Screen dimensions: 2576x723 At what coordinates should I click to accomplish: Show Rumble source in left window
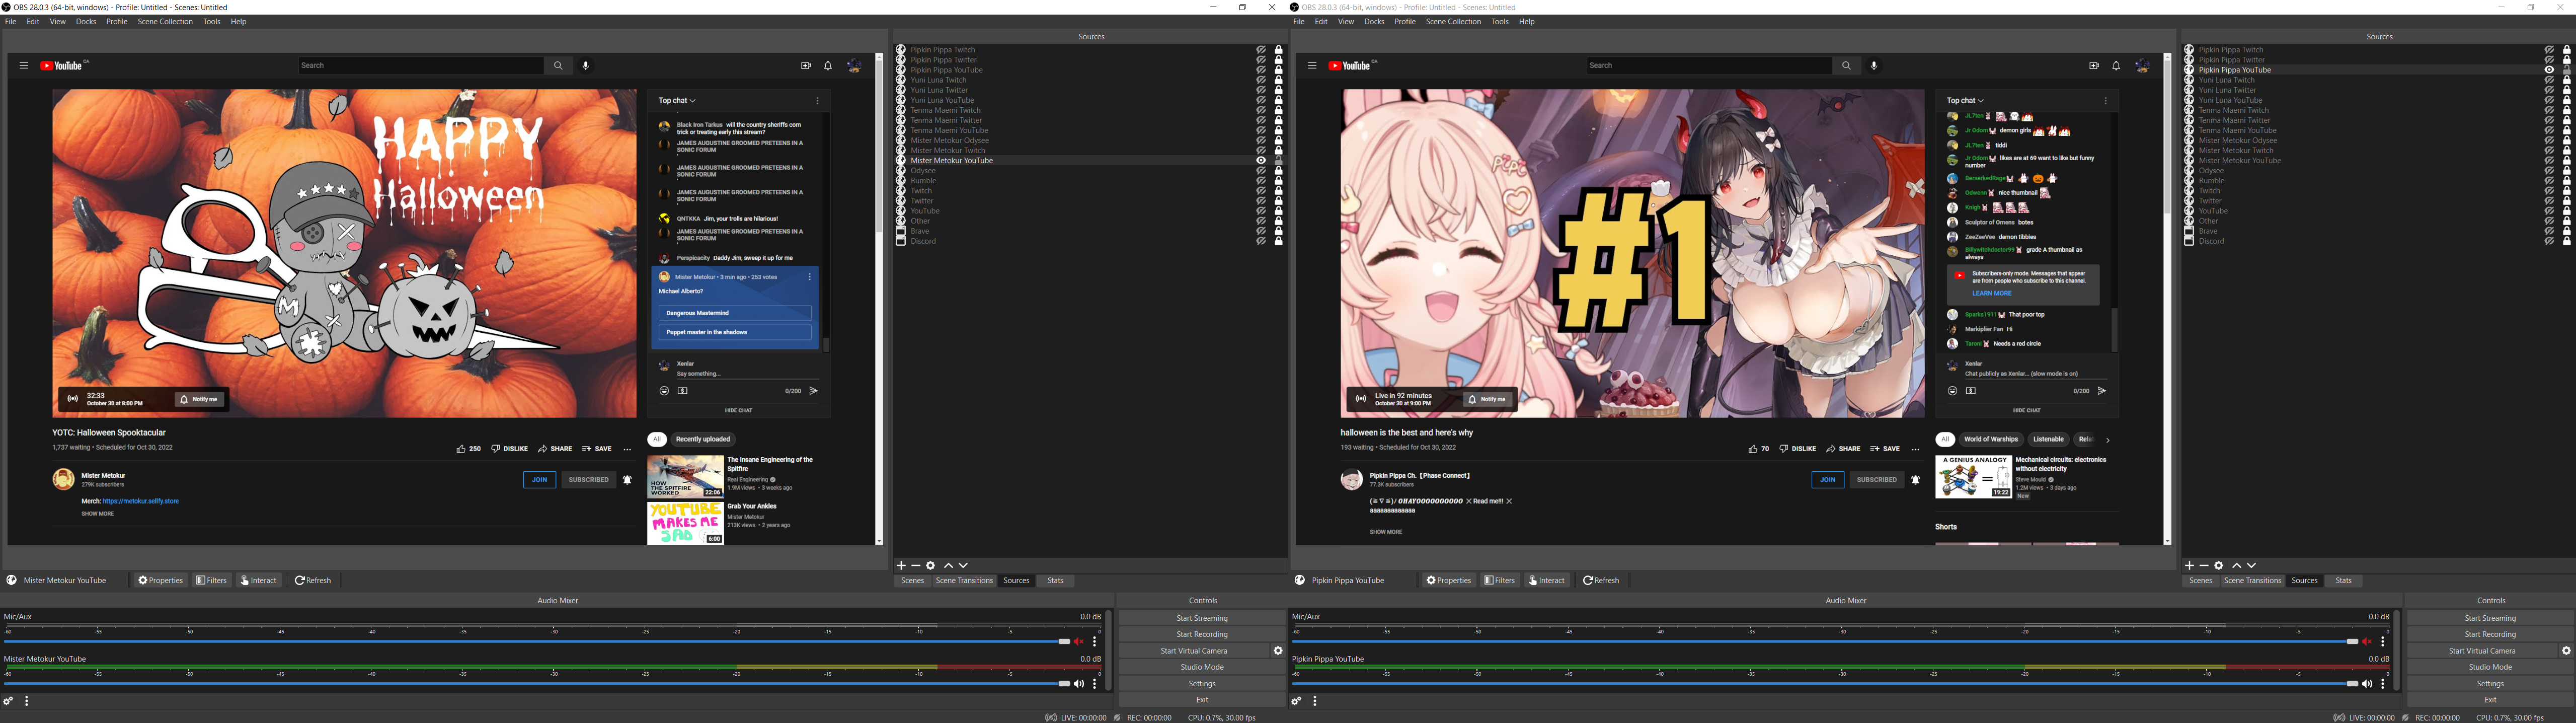(1261, 181)
